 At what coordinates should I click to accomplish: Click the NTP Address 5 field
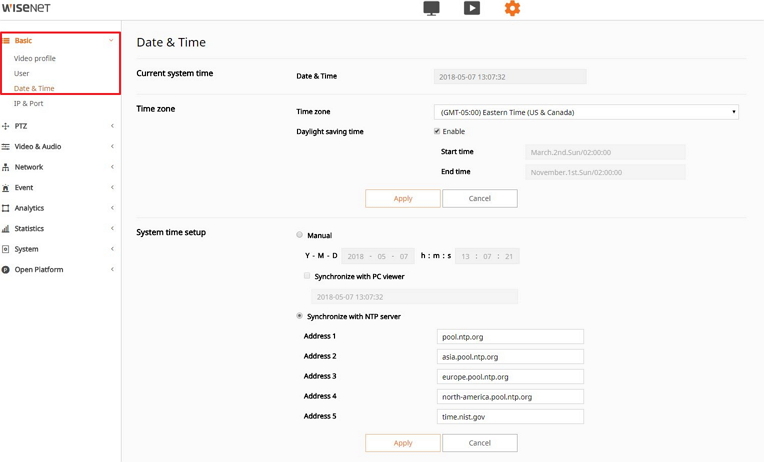coord(510,417)
